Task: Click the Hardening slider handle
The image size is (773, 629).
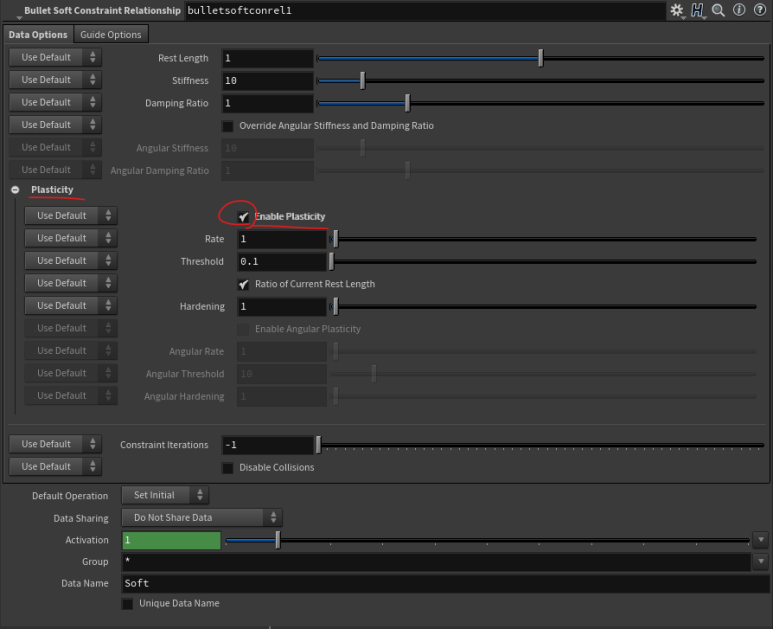Action: pyautogui.click(x=336, y=307)
